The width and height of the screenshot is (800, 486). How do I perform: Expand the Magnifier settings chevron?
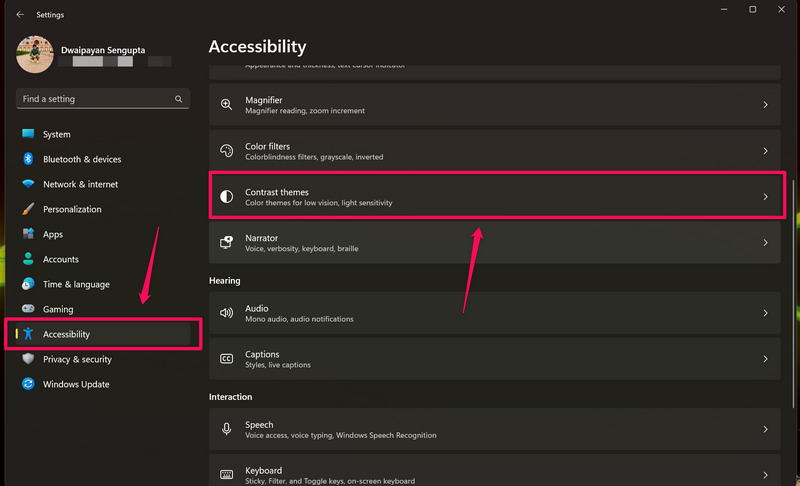coord(765,105)
